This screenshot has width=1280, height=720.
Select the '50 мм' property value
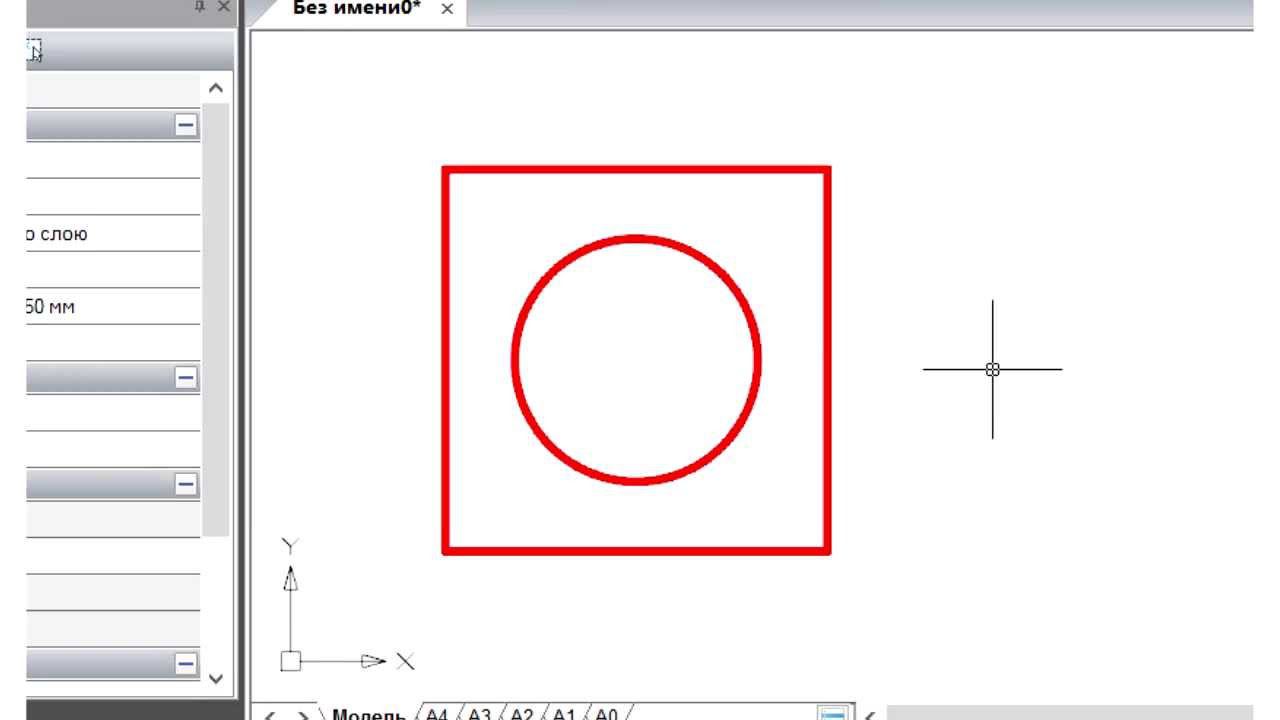(112, 307)
